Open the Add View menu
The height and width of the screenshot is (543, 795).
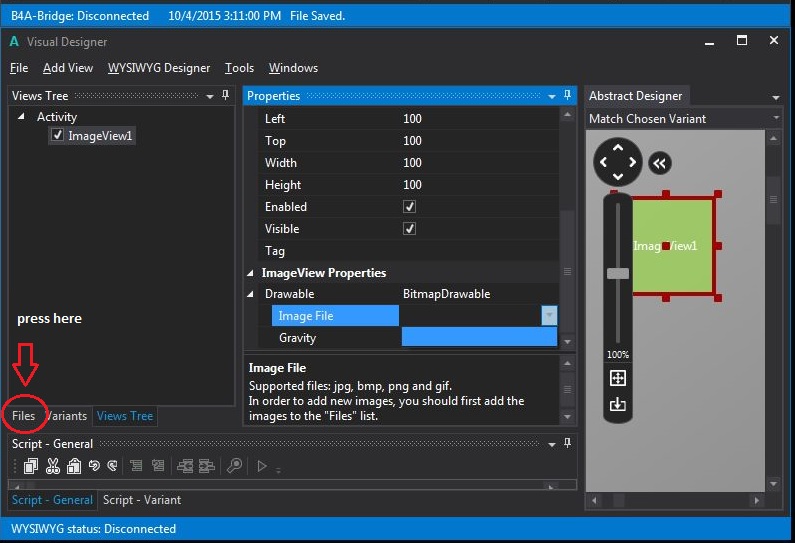(68, 68)
